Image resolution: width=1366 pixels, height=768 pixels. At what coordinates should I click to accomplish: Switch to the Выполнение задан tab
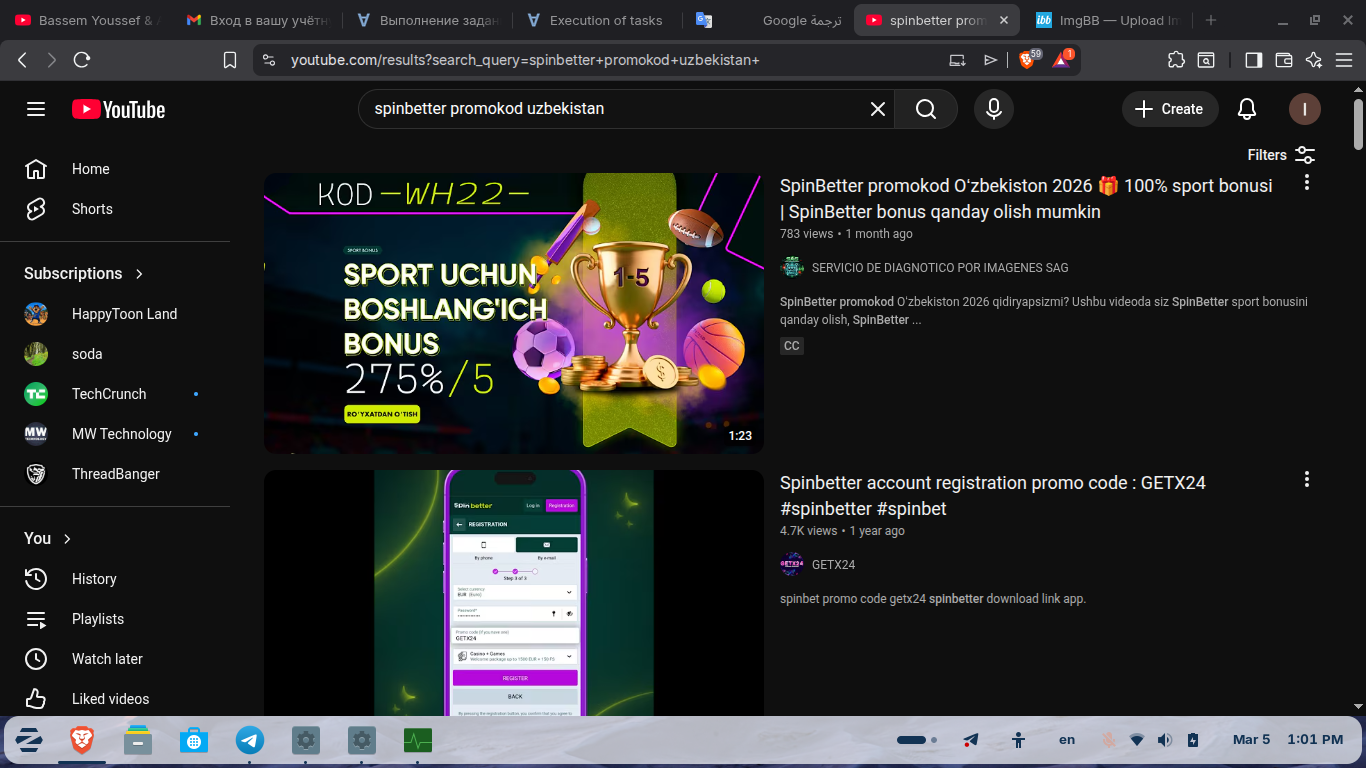427,20
